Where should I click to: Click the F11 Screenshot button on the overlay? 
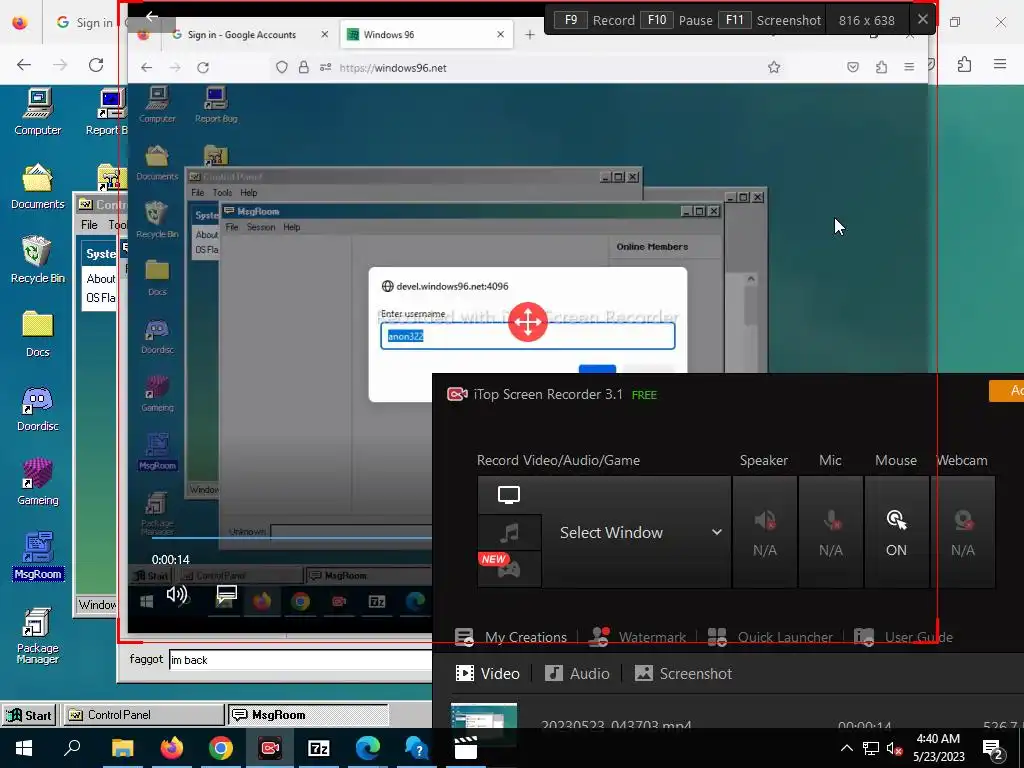pyautogui.click(x=770, y=20)
